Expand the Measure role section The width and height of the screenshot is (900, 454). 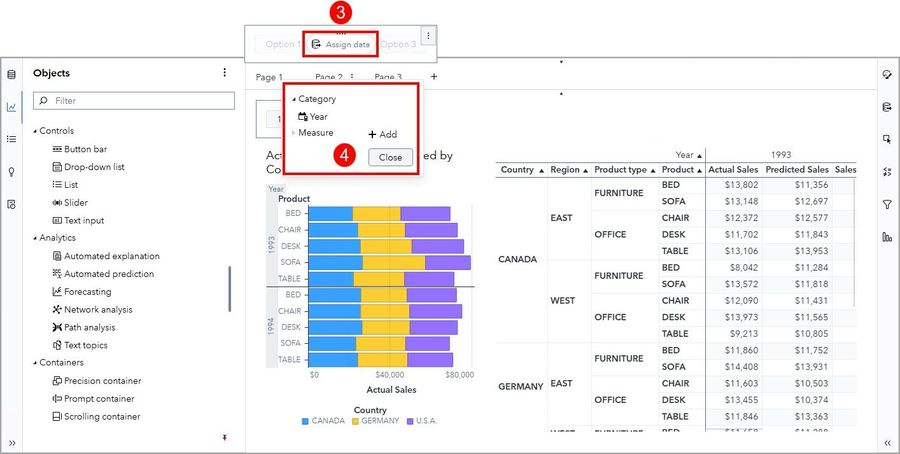pyautogui.click(x=293, y=133)
